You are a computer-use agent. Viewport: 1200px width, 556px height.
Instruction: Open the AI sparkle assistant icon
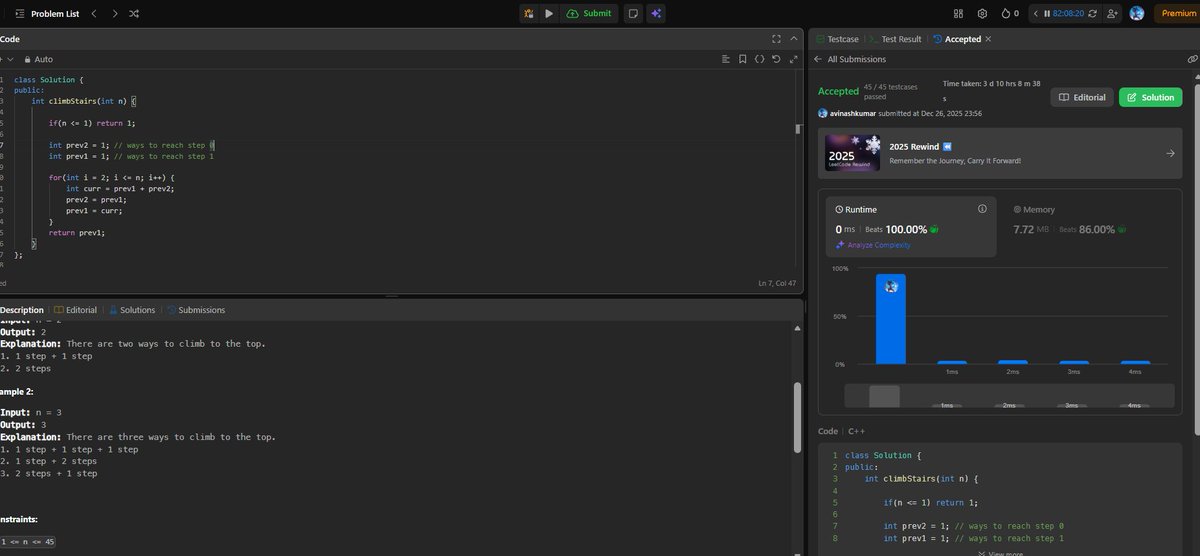[x=656, y=13]
